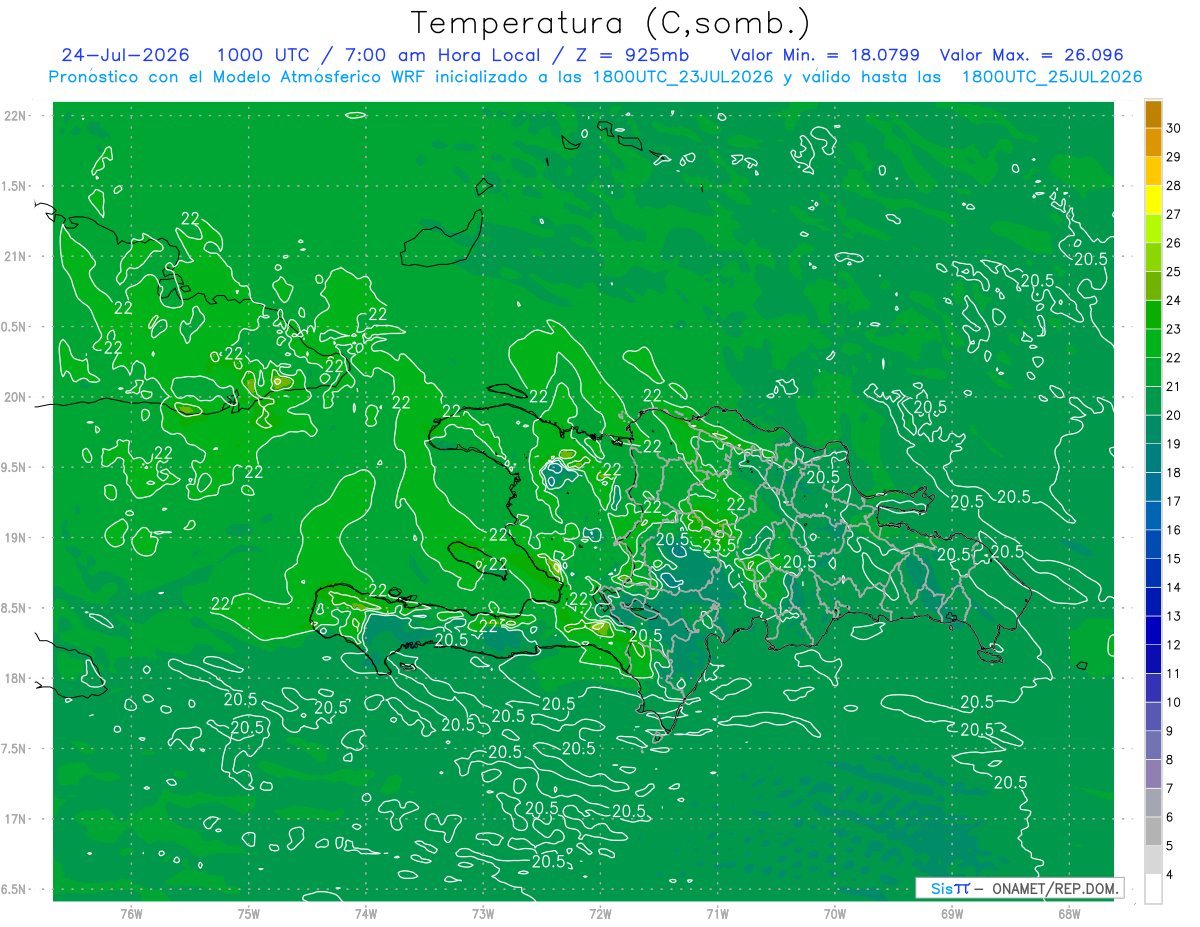Click the "14" label on the color scale
Screen dimensions: 1200x927
click(x=1174, y=587)
